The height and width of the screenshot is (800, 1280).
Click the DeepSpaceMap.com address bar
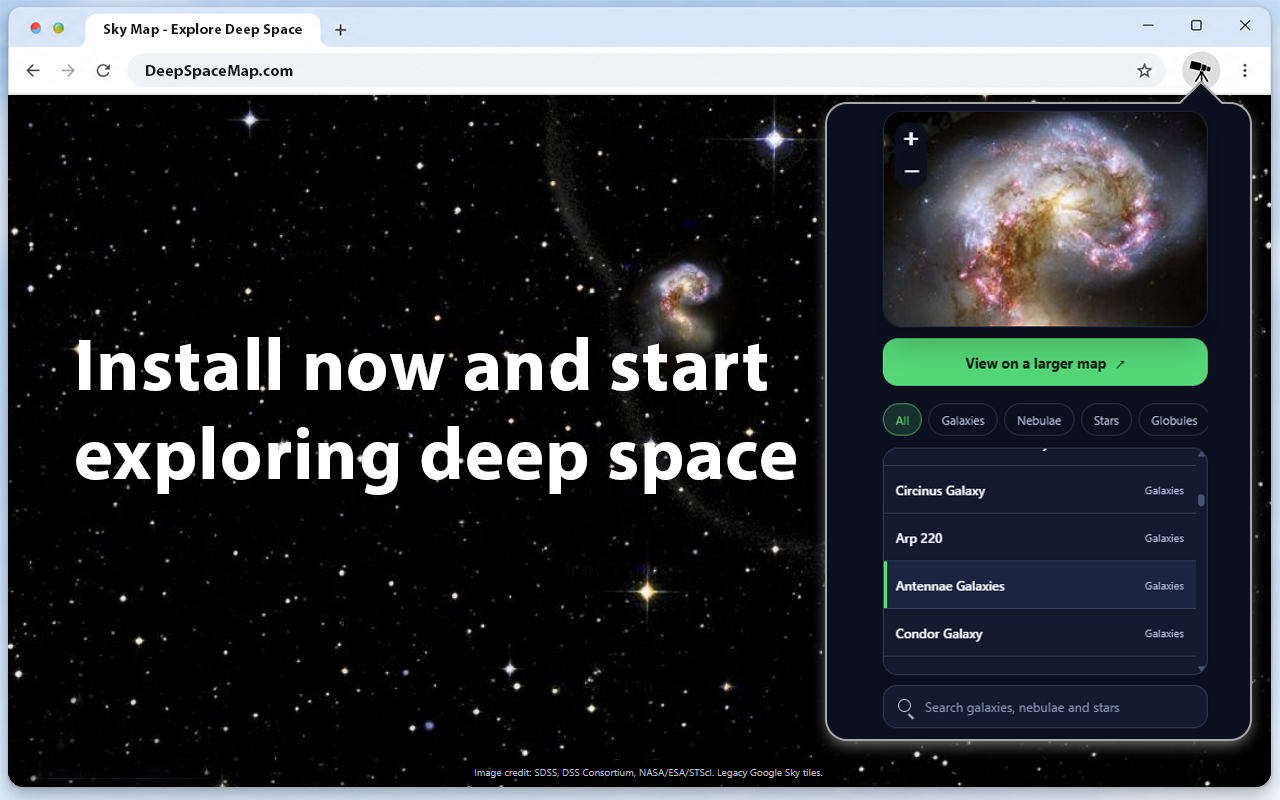coord(646,70)
